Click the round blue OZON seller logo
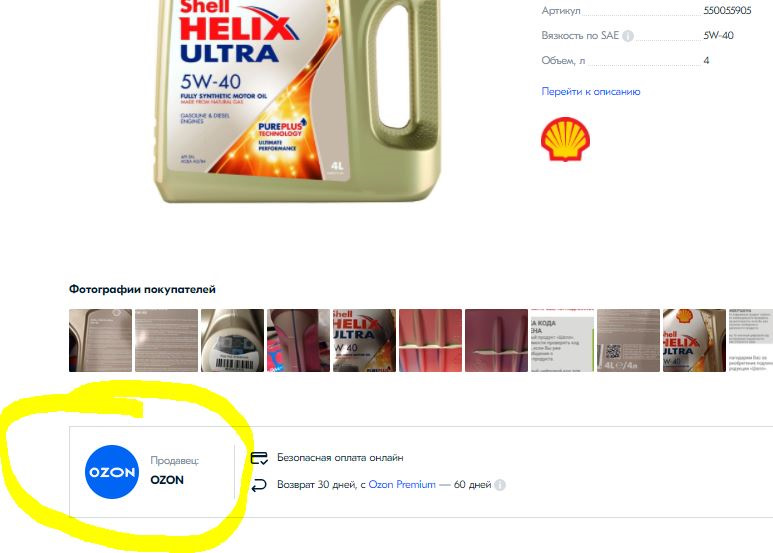 (112, 472)
